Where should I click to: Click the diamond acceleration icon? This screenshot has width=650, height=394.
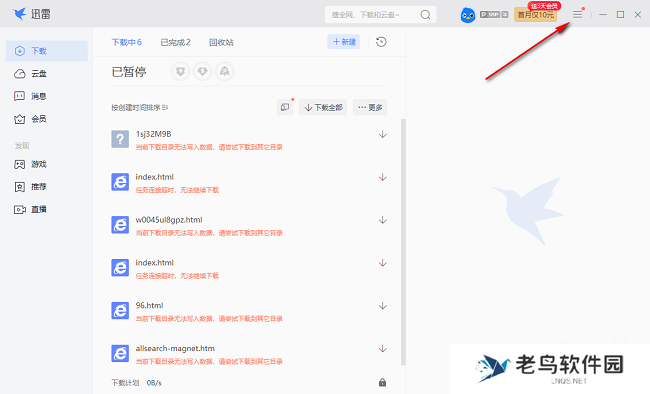[x=202, y=72]
